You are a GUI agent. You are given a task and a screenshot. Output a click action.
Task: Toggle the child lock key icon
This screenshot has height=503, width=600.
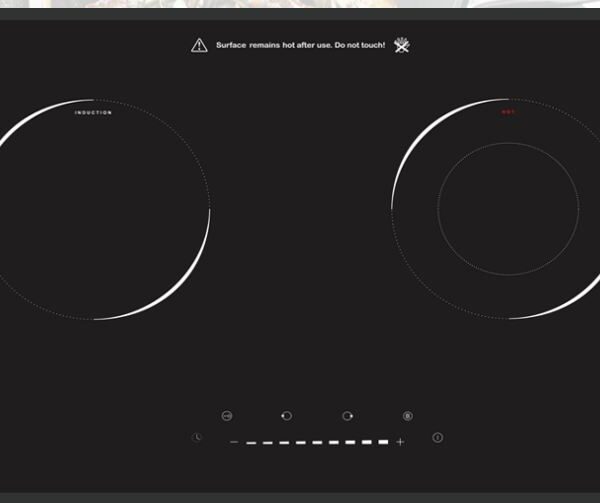227,416
